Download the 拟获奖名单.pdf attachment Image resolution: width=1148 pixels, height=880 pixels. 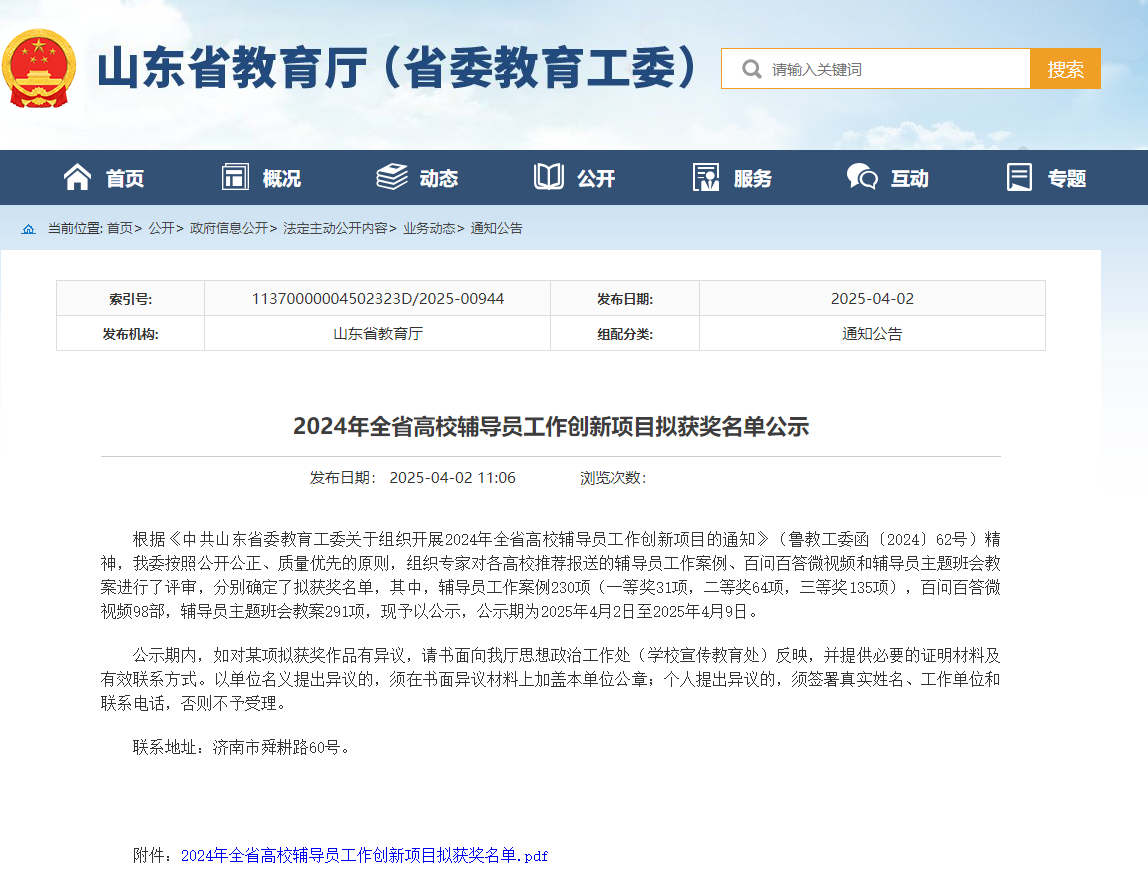364,855
